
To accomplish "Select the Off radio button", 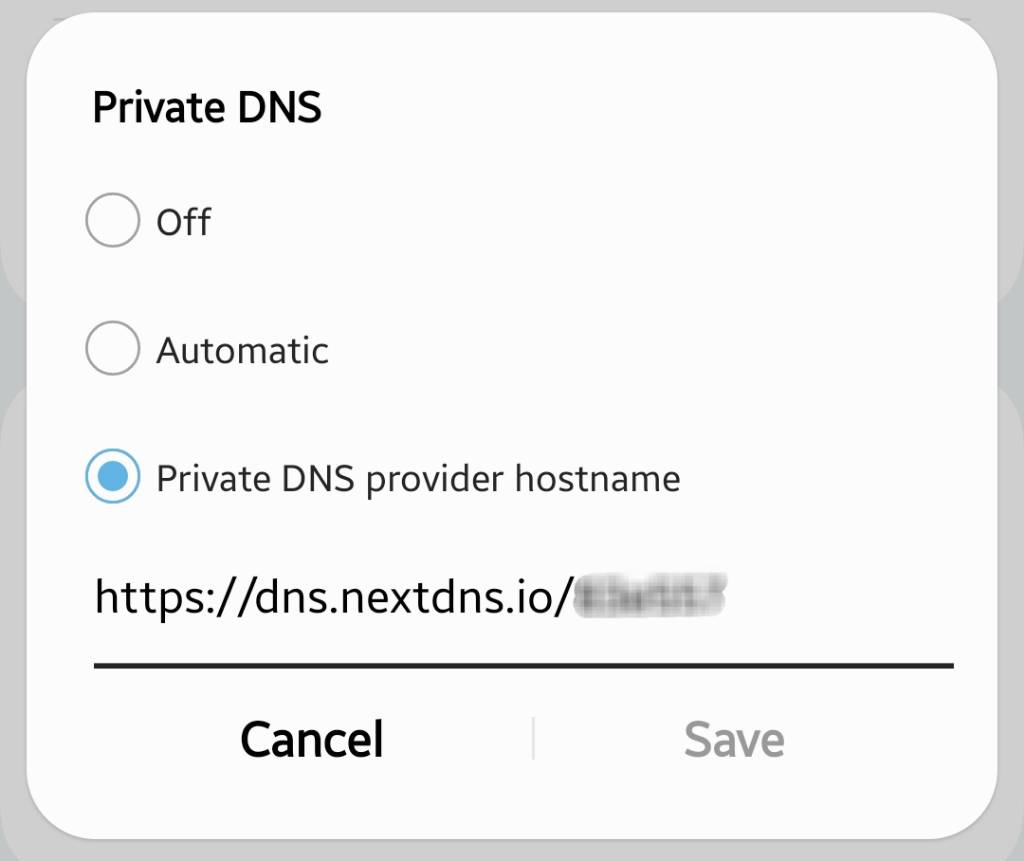I will click(x=112, y=221).
